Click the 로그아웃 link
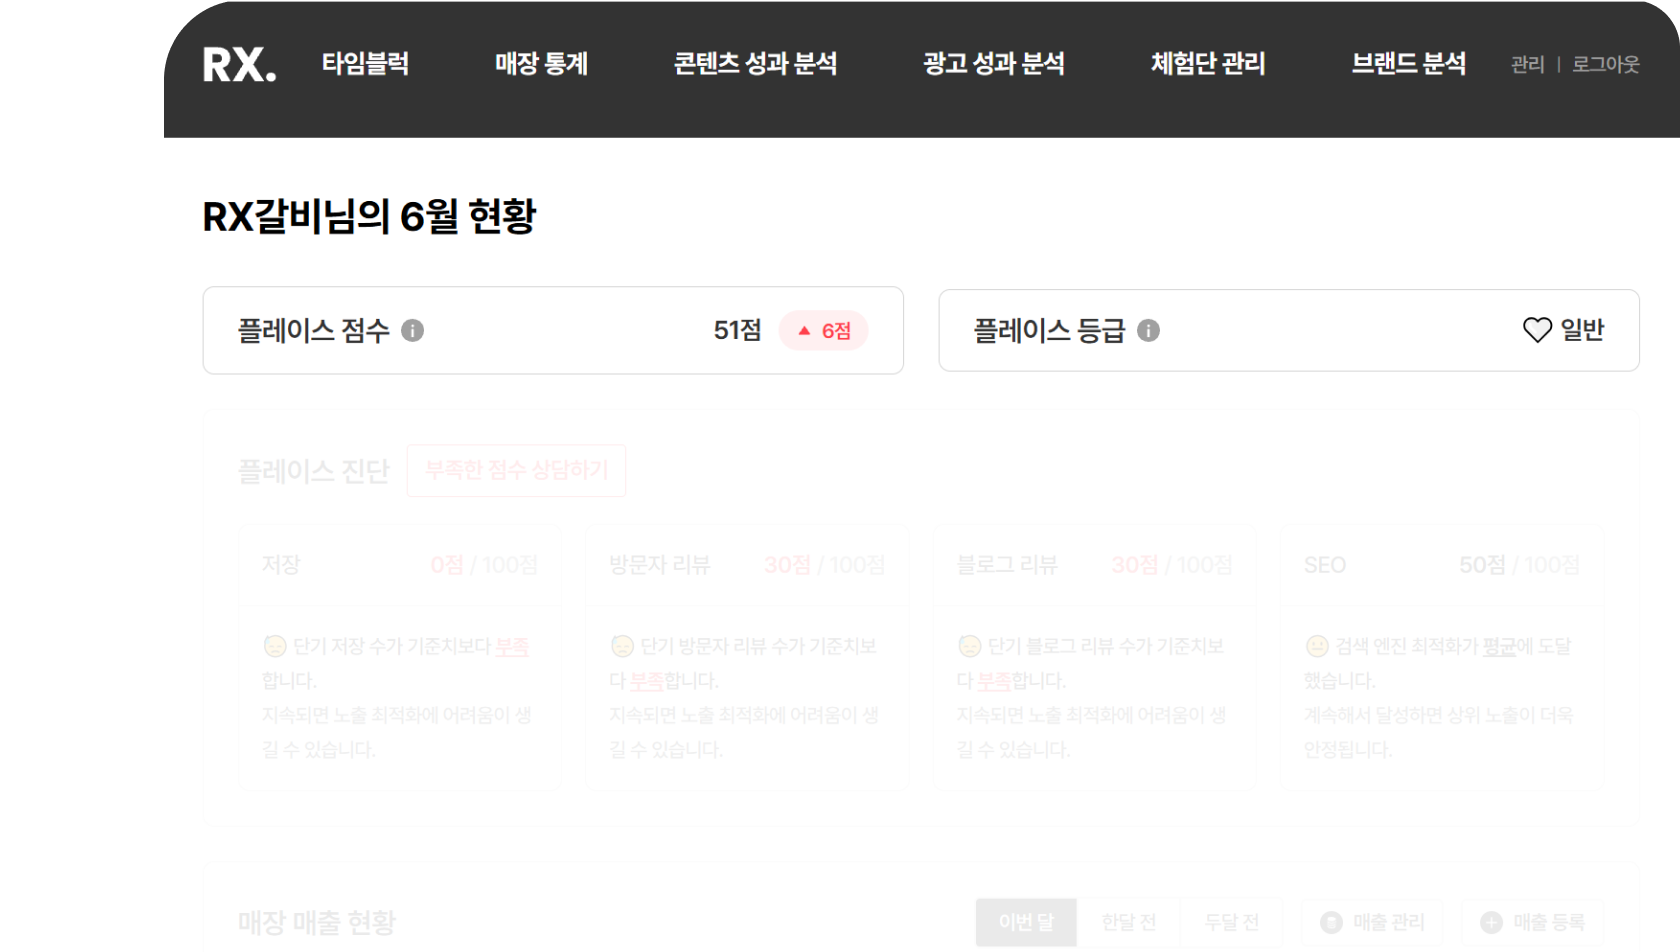The image size is (1680, 952). pos(1605,65)
